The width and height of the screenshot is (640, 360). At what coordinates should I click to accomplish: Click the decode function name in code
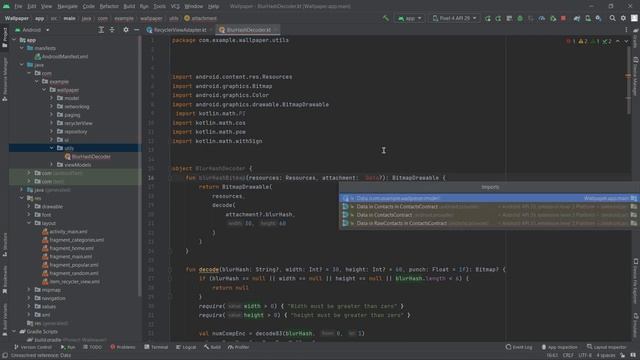pyautogui.click(x=209, y=269)
